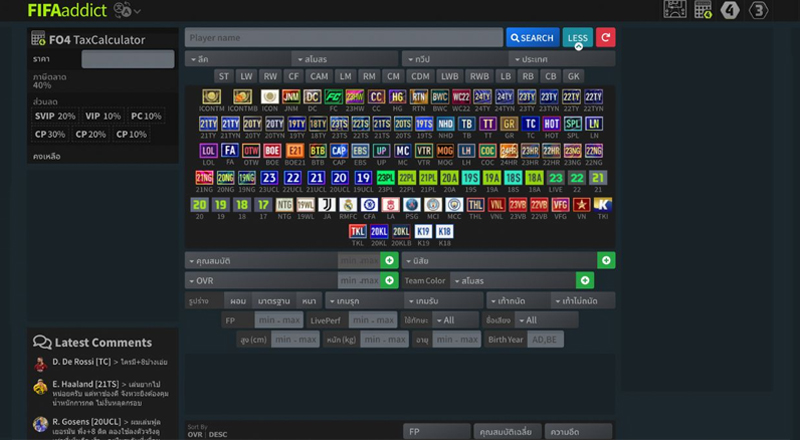Select the ICON season badge

269,99
